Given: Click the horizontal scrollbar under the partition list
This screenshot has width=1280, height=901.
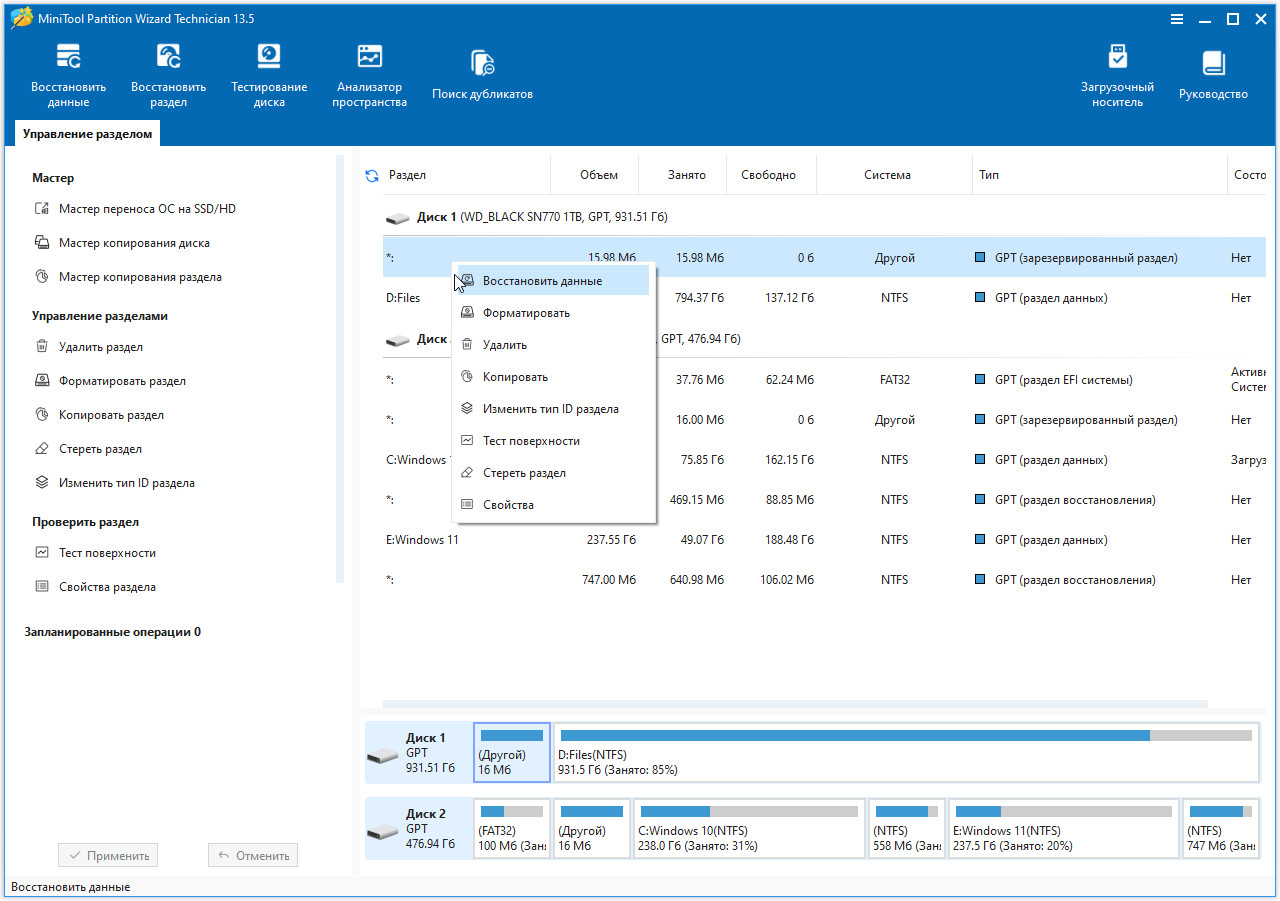Looking at the screenshot, I should pos(795,705).
